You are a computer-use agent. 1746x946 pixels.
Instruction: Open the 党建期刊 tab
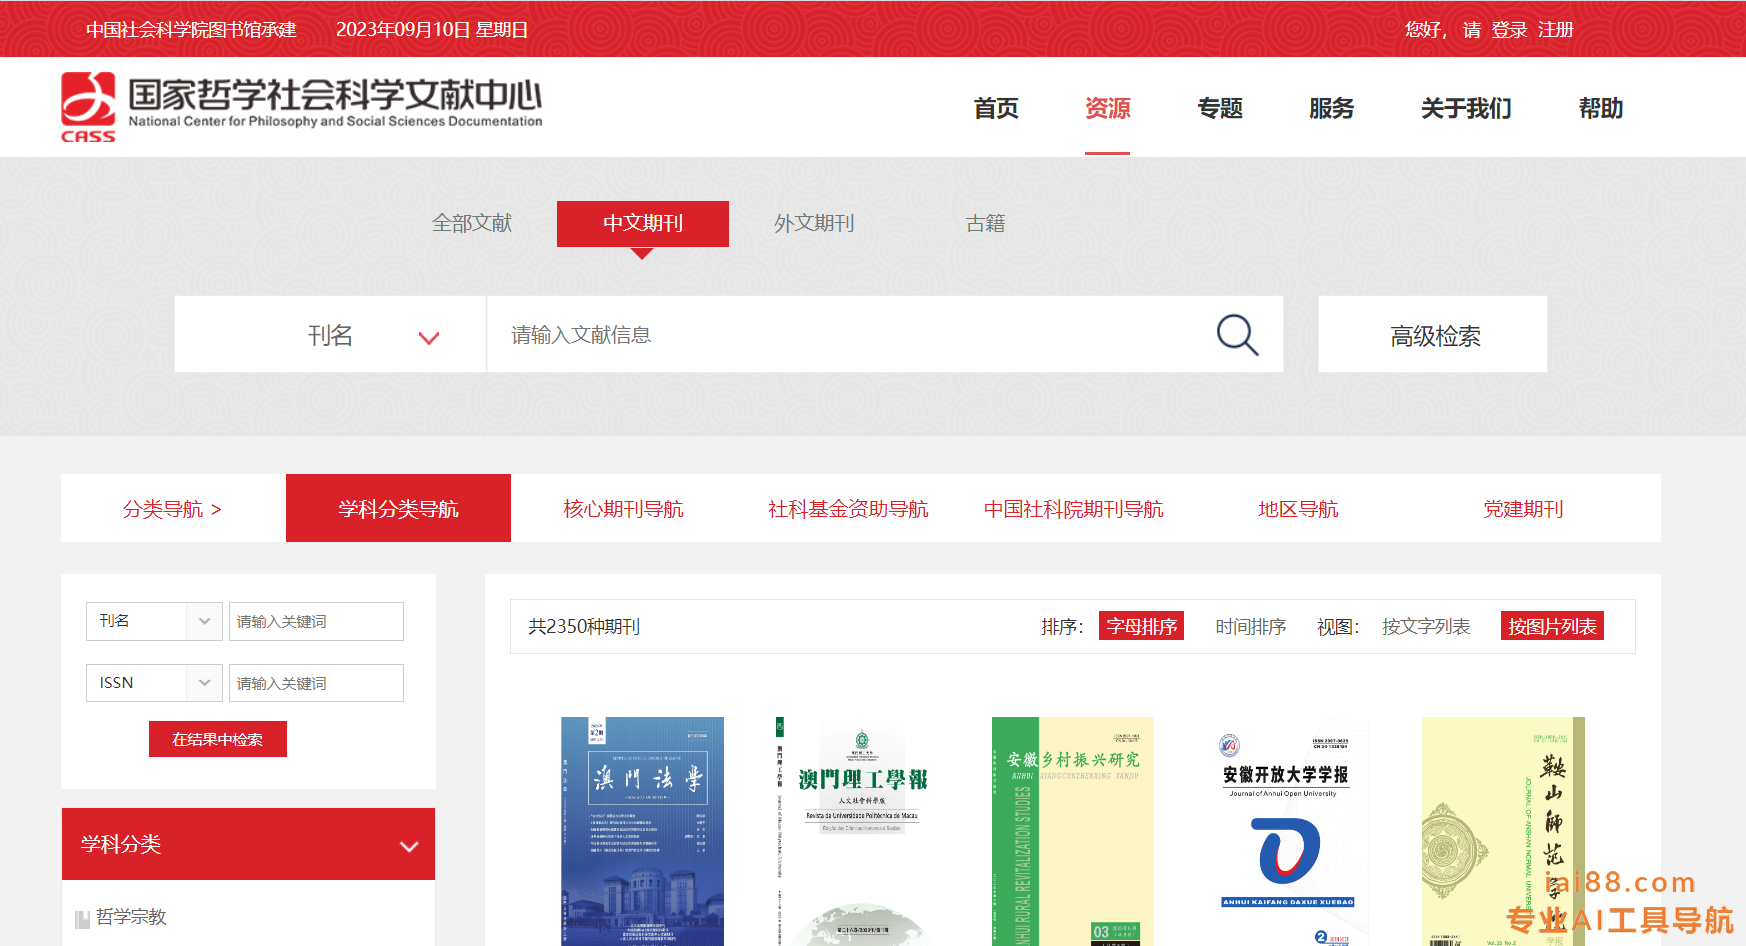coord(1523,509)
